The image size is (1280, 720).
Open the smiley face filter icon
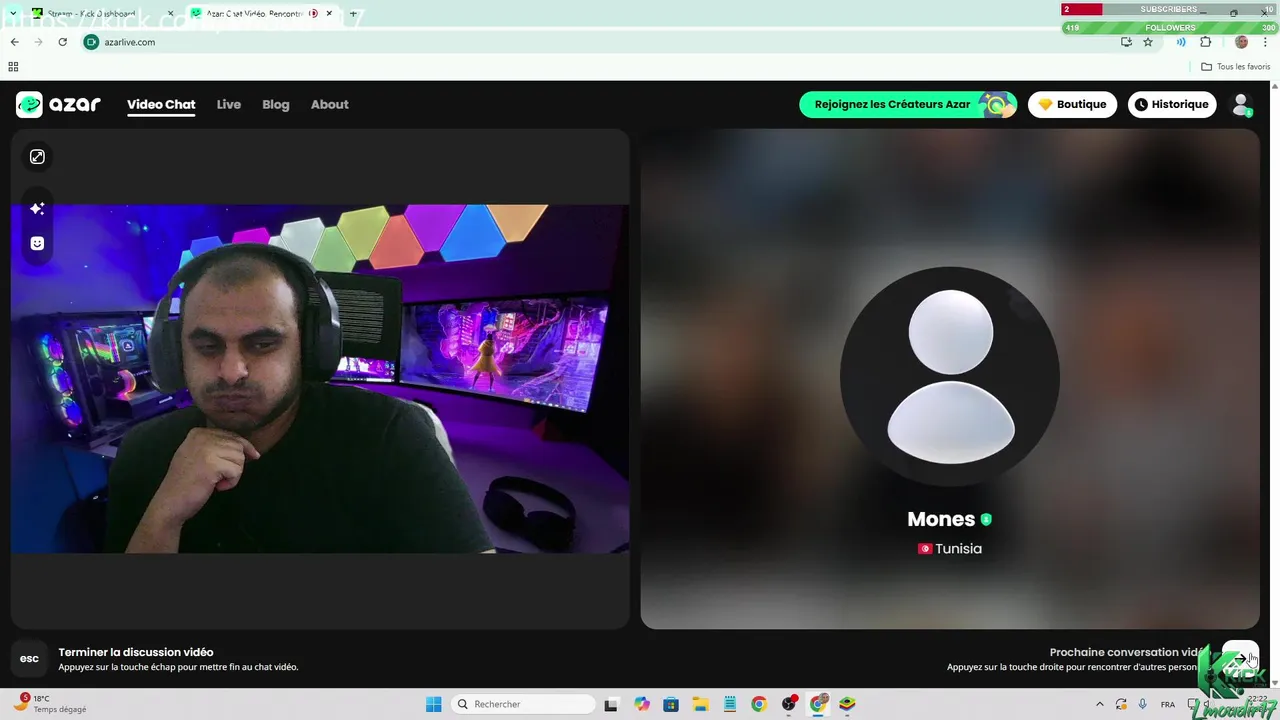click(x=37, y=243)
